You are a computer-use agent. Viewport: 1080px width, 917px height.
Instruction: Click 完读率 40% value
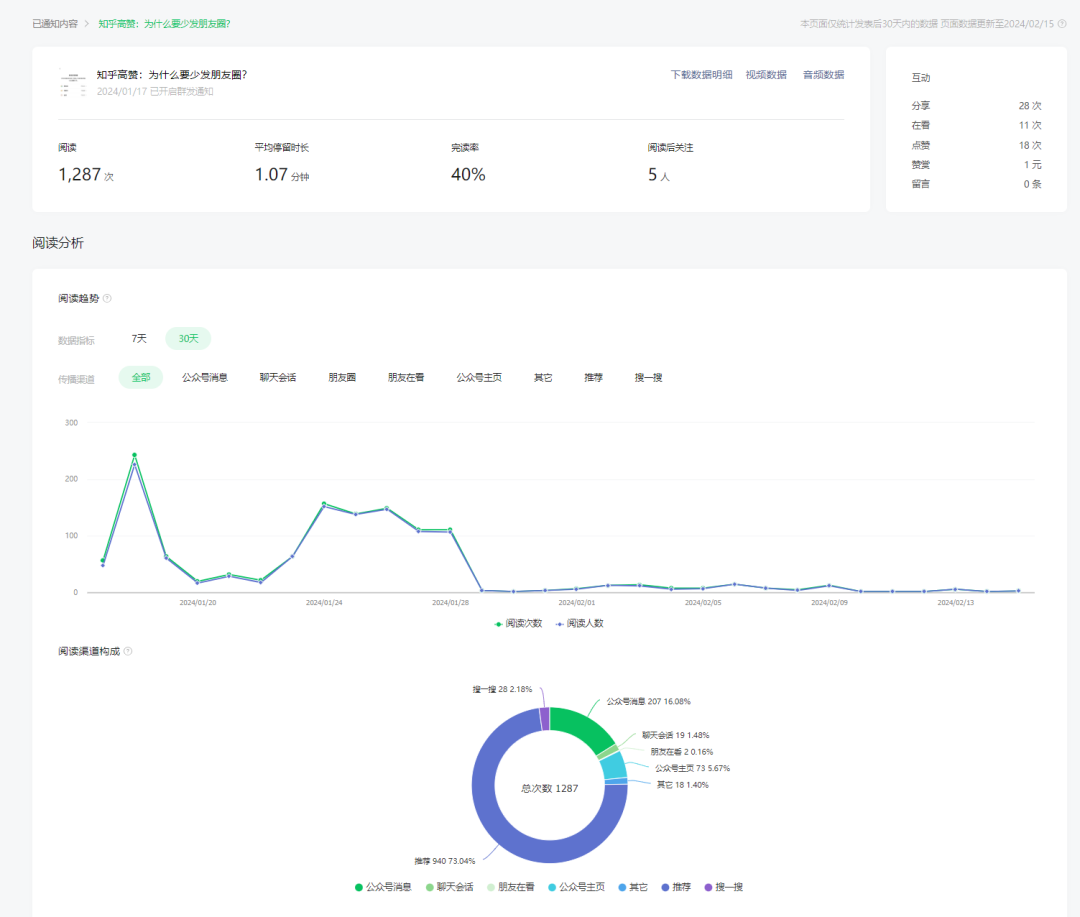click(x=468, y=175)
